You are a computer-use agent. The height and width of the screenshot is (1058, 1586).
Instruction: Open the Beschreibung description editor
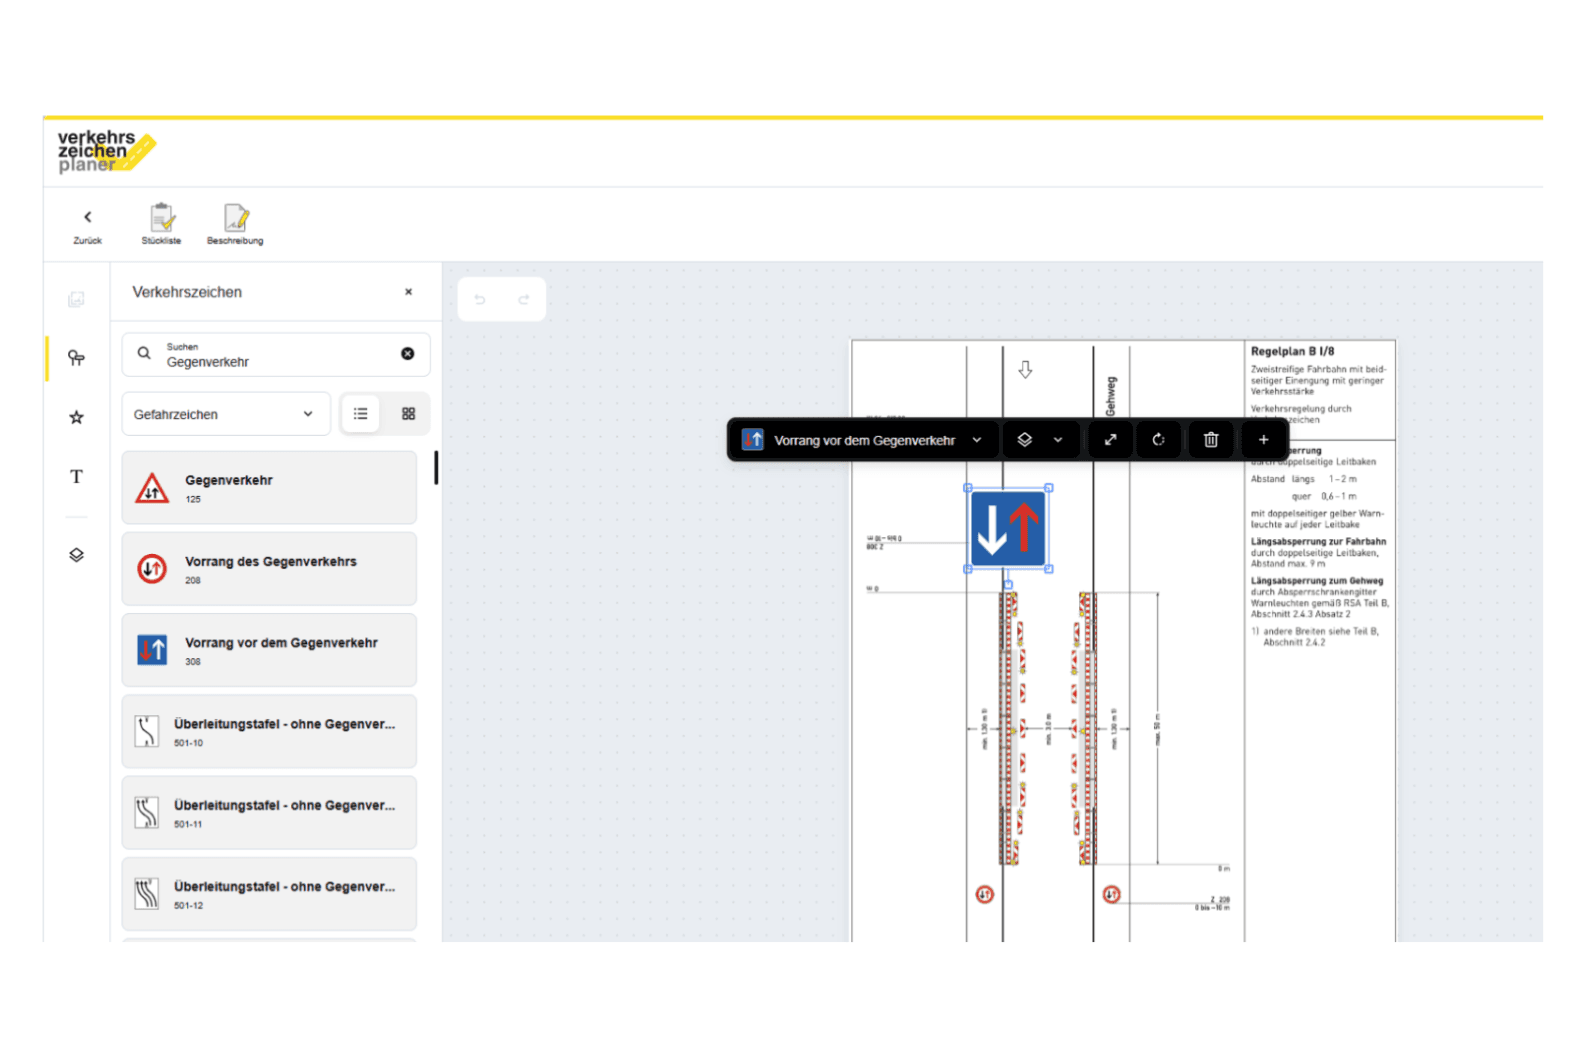[x=235, y=224]
